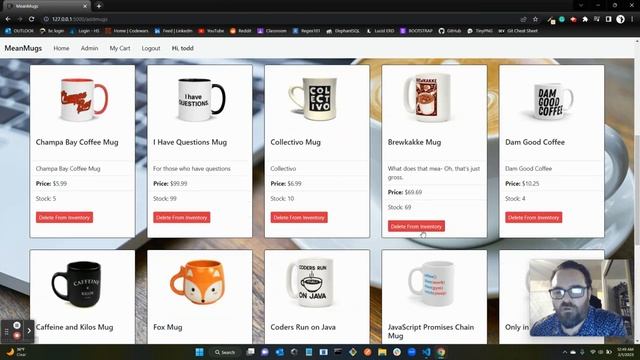Click the 'Stock: 69' text
The image size is (640, 360).
tap(399, 207)
